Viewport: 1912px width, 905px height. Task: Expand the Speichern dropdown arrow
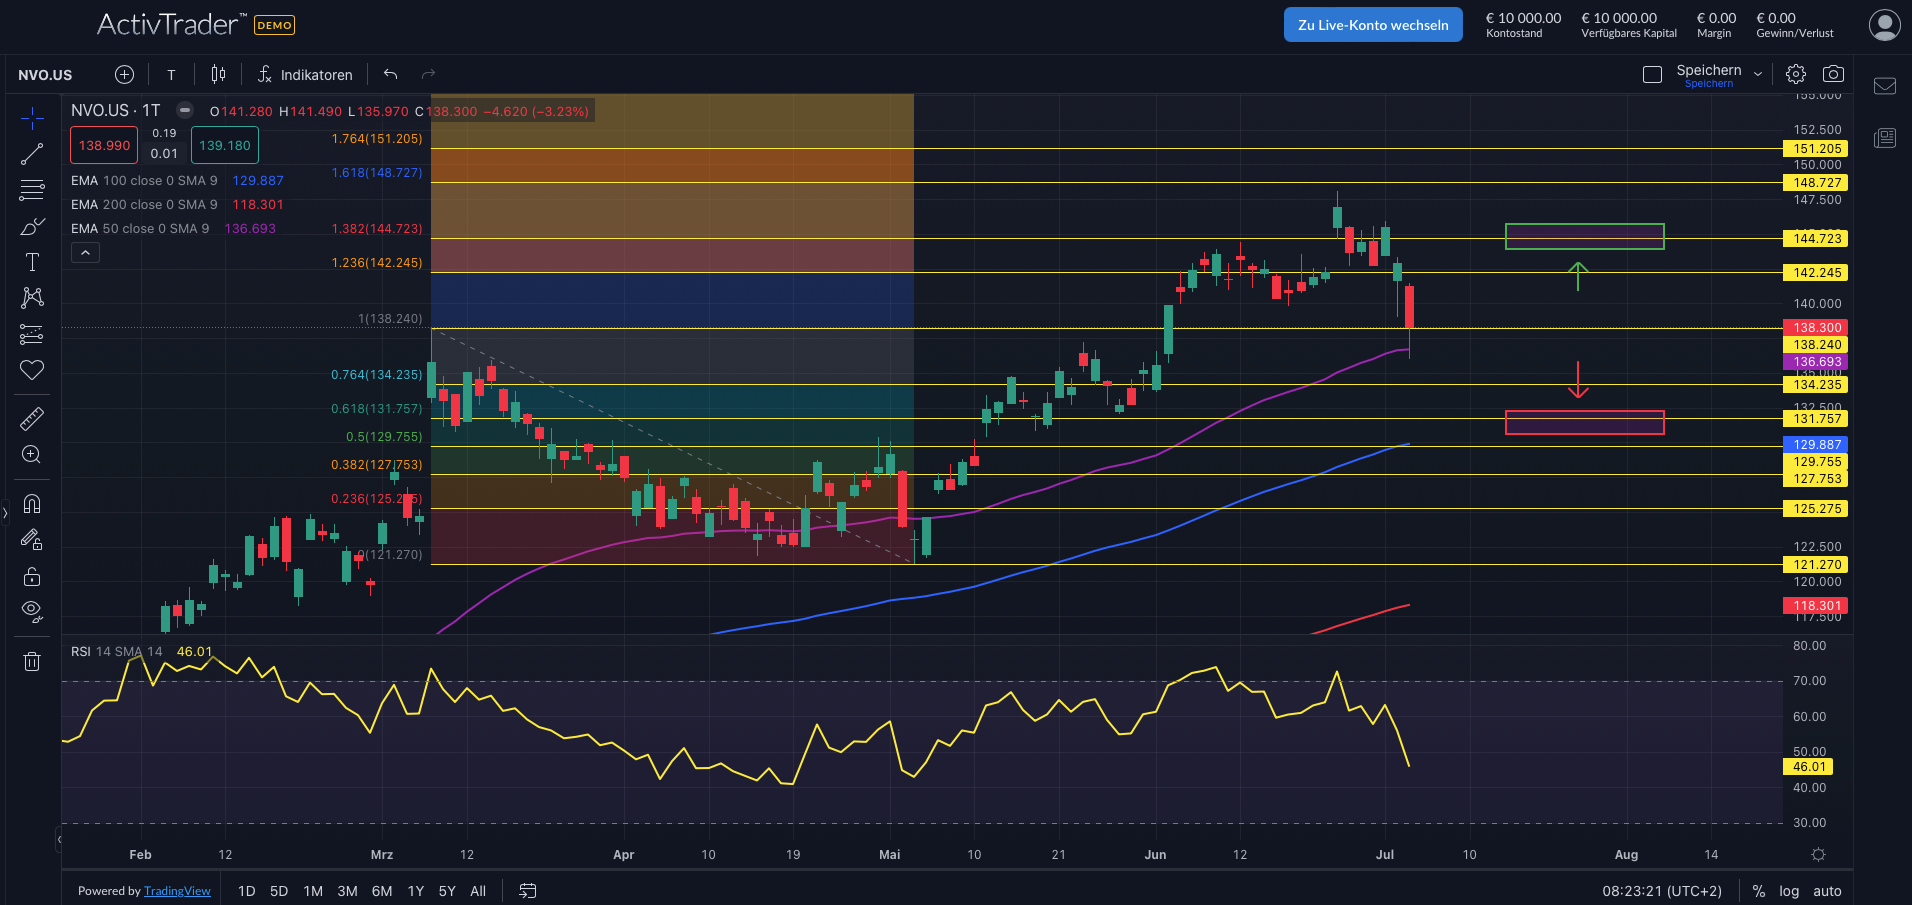1758,74
